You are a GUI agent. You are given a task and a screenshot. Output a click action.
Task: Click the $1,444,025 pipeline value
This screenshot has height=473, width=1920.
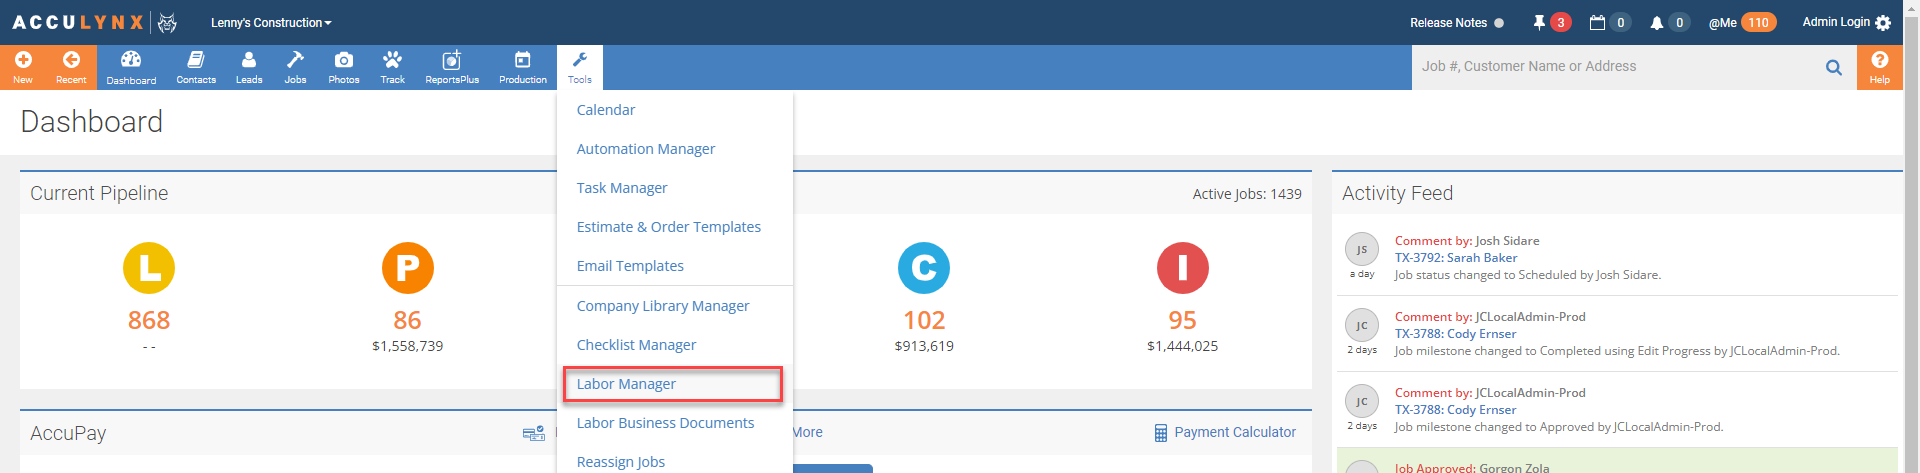[1182, 346]
